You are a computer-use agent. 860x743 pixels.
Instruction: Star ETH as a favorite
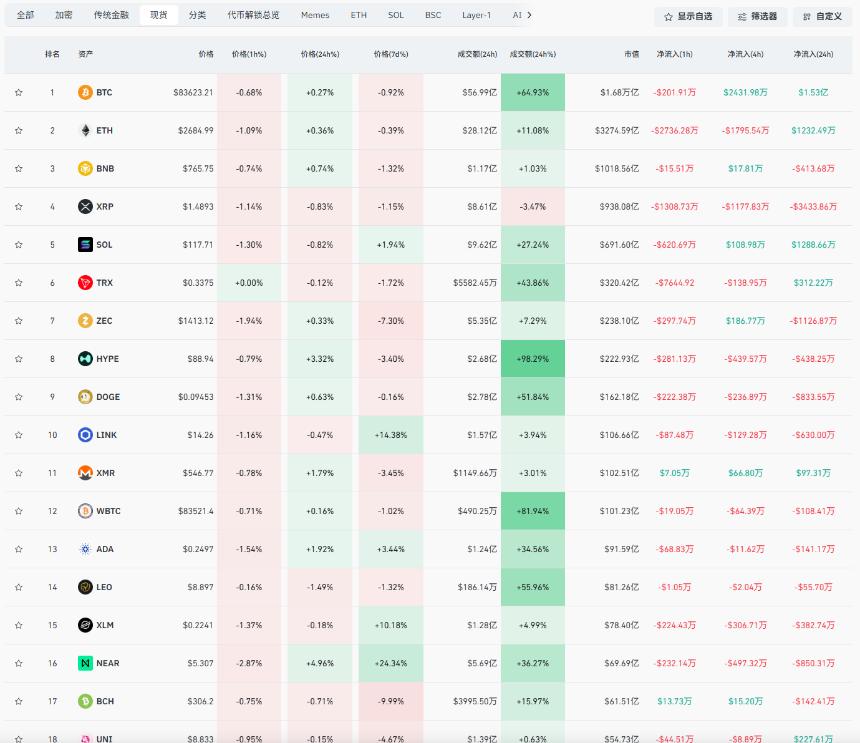[19, 131]
